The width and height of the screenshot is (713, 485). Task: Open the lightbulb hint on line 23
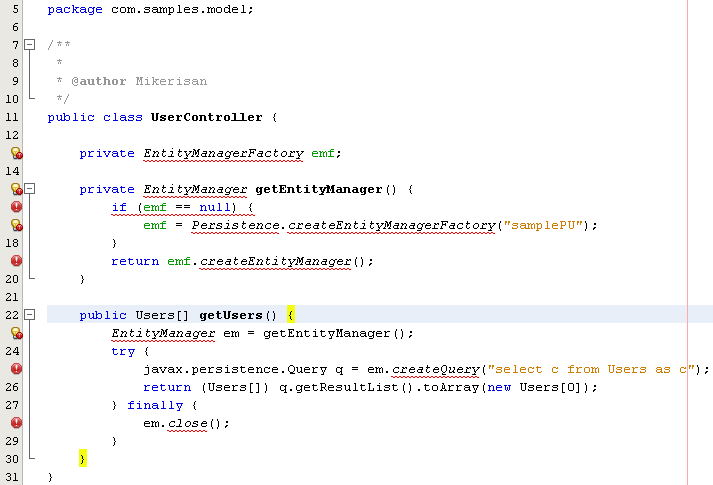[16, 333]
